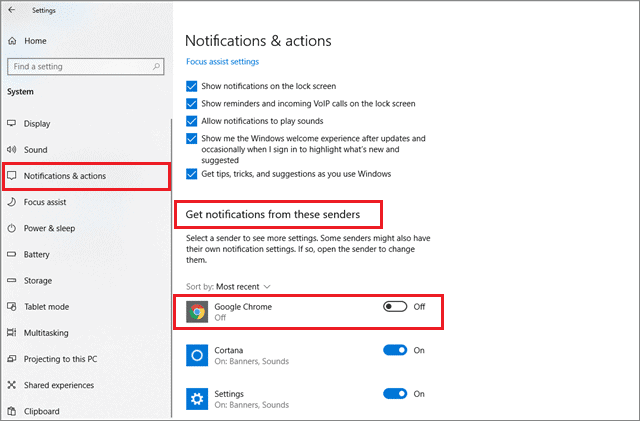Select Projecting to this PC label

(x=60, y=359)
